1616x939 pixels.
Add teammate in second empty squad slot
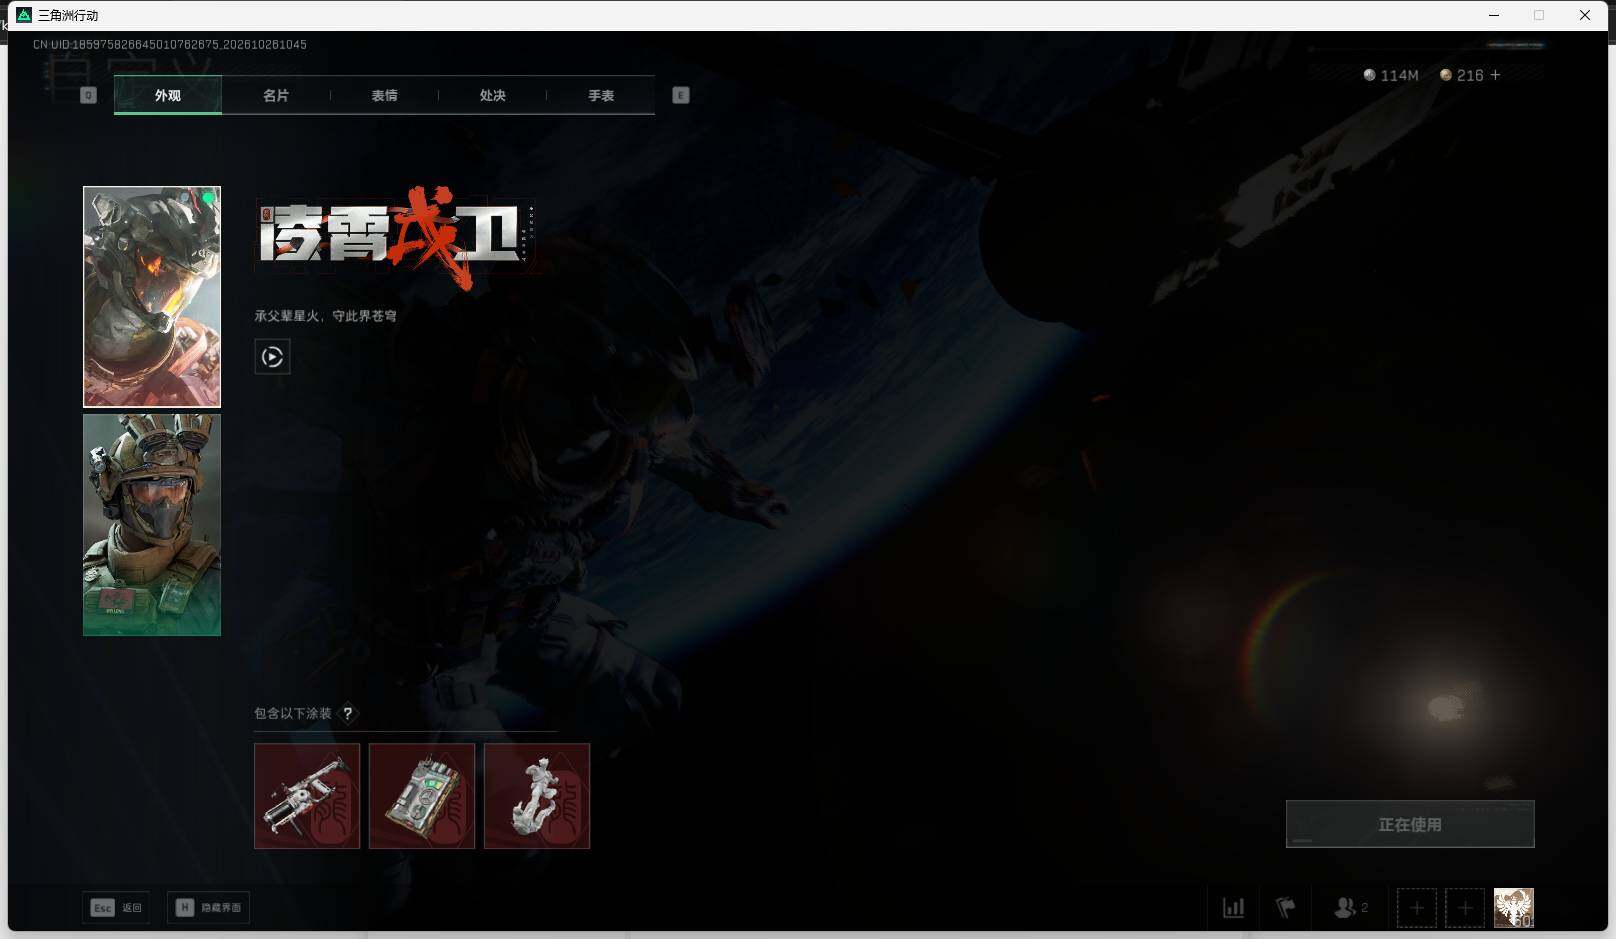(x=1465, y=908)
